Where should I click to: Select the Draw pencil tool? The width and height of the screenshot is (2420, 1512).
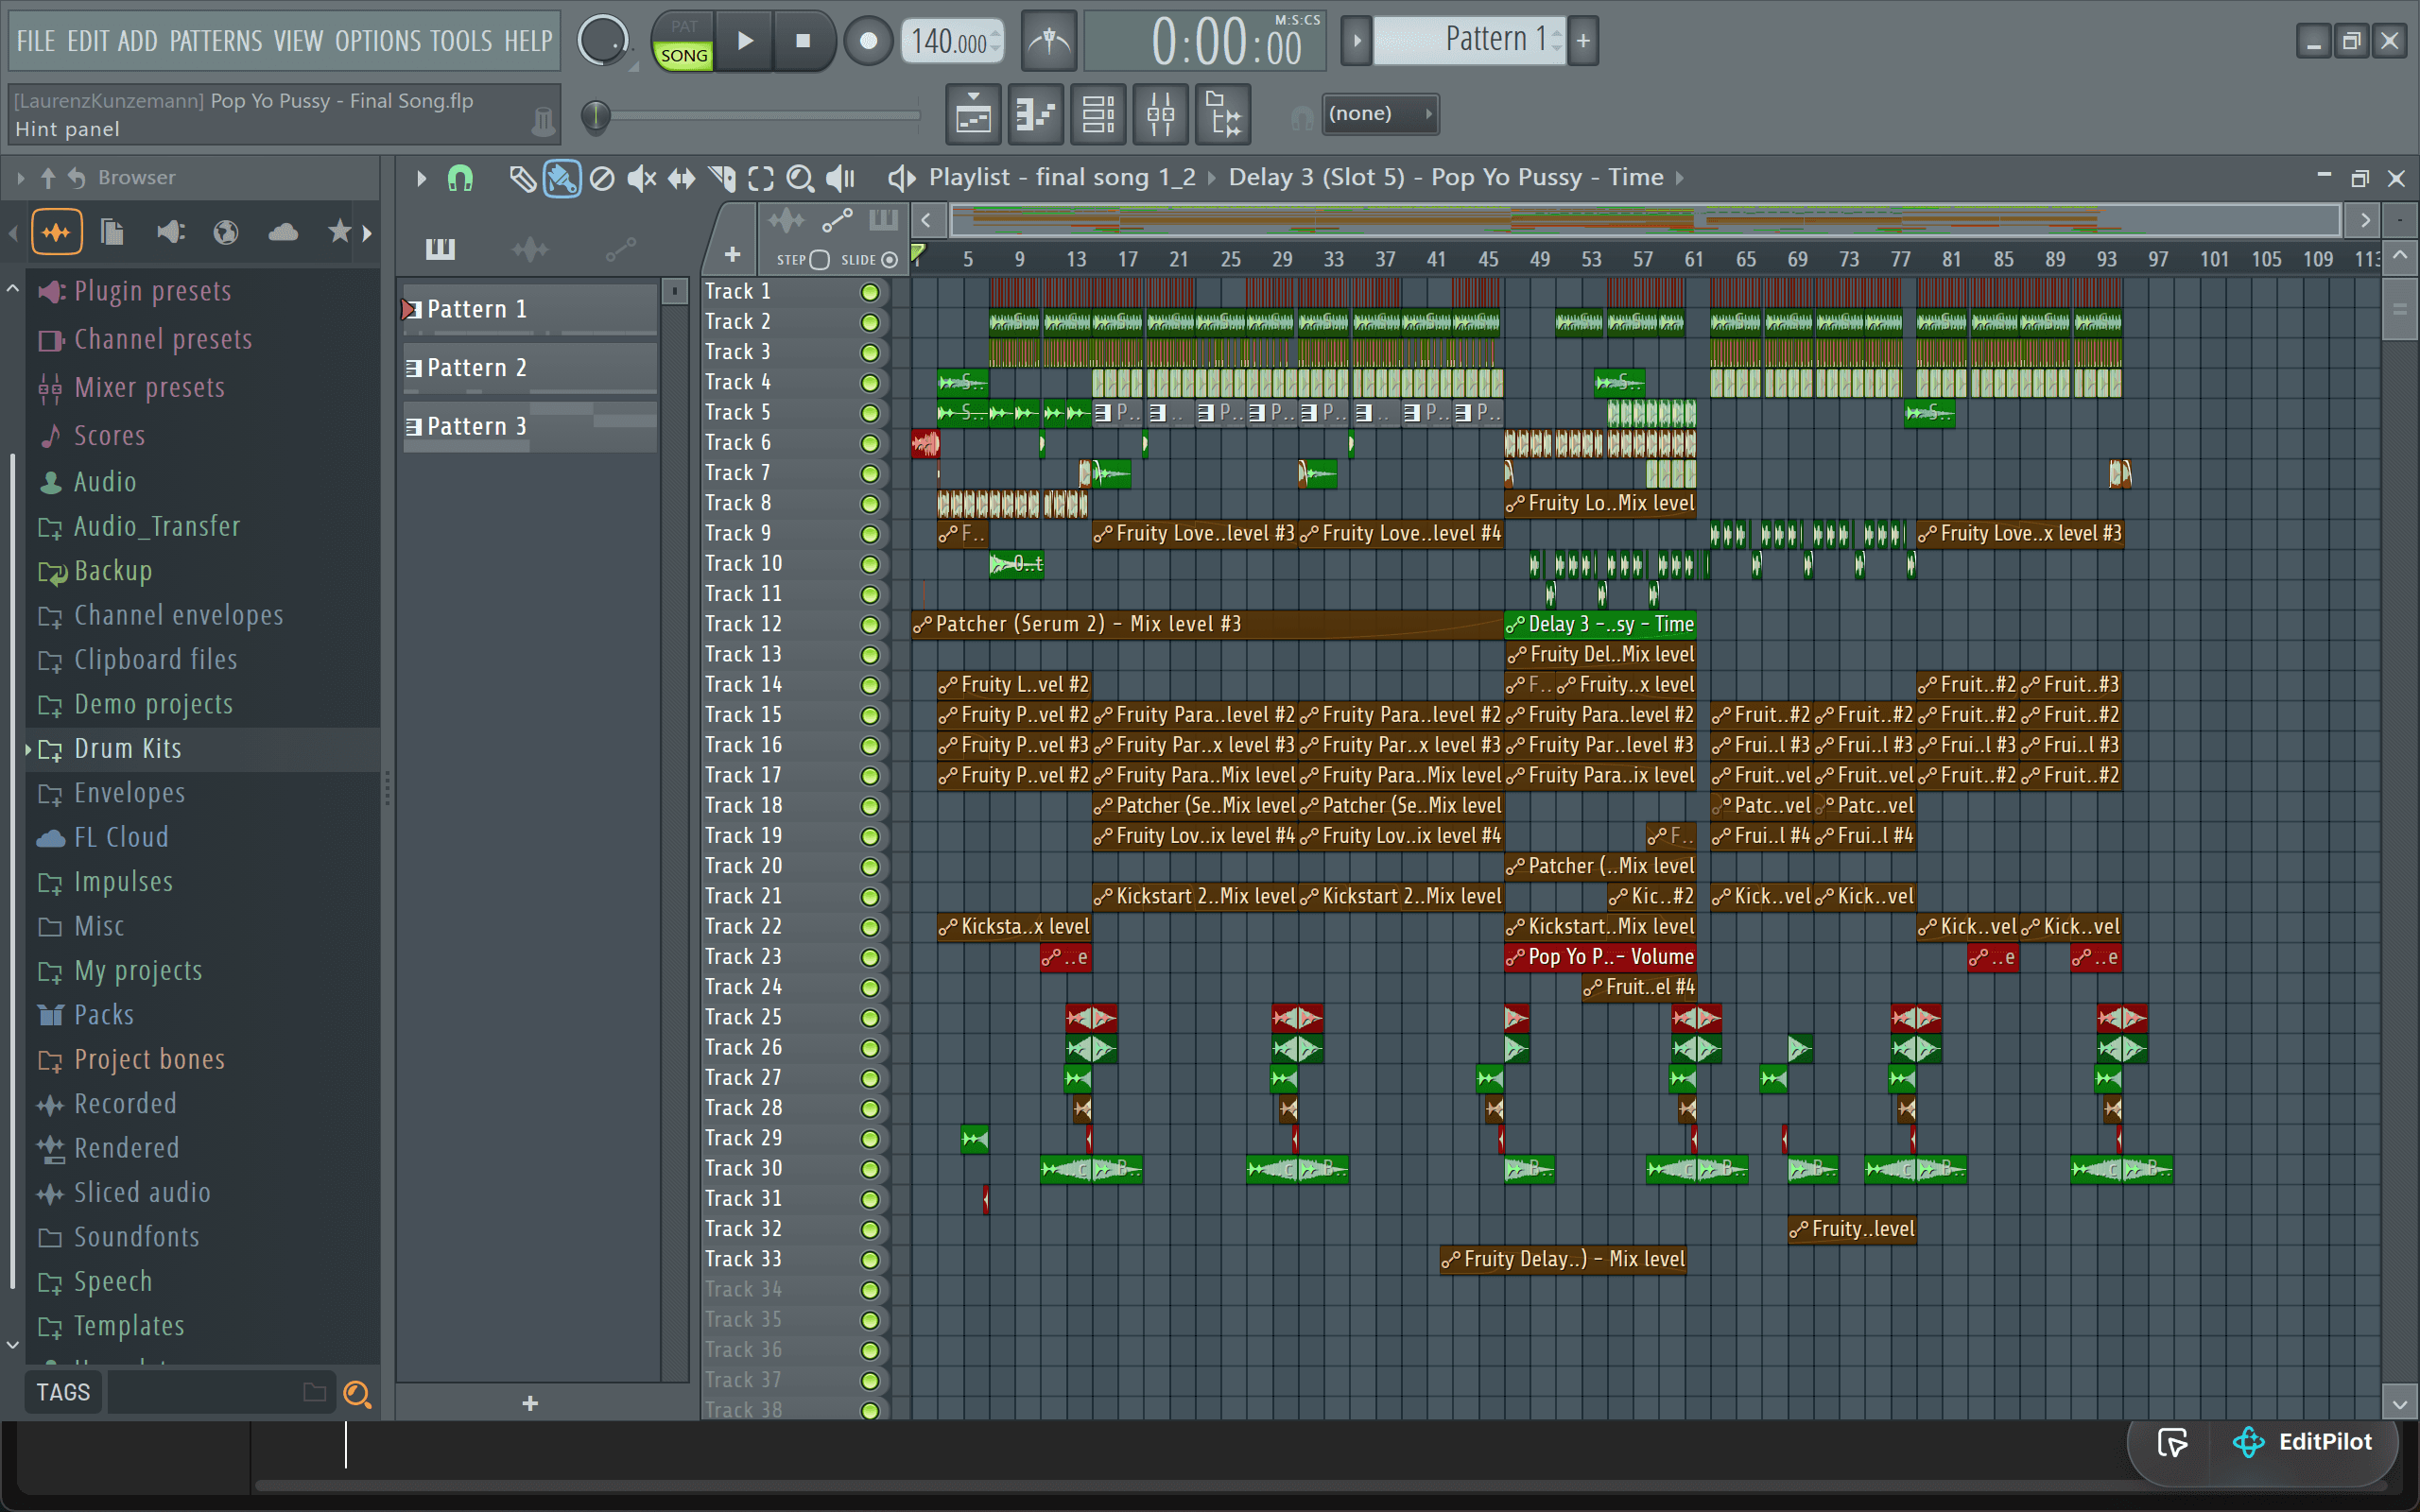521,178
